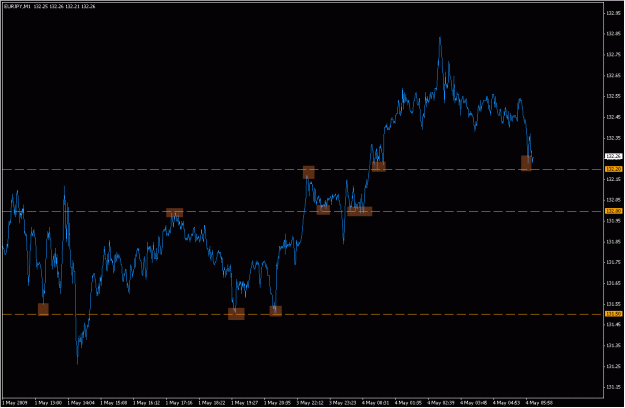Click the chart's highest peak near 132.85
625x408 pixels.
(440, 37)
